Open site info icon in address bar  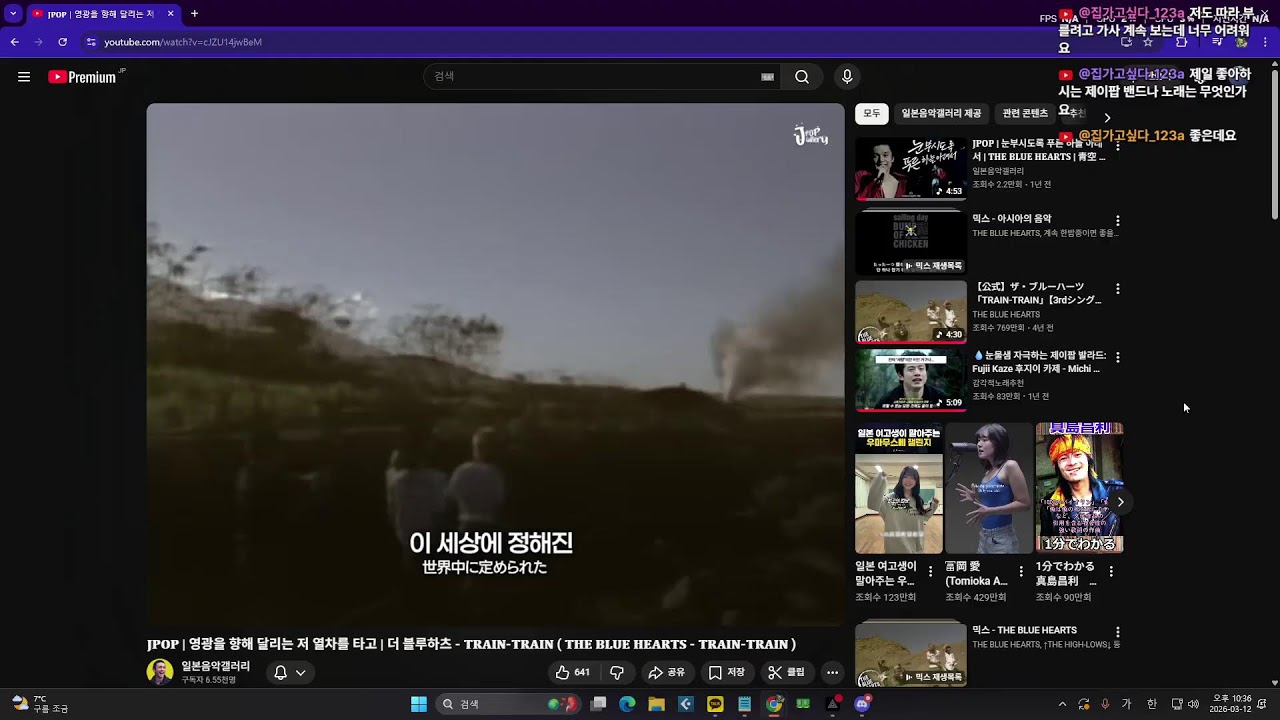91,42
